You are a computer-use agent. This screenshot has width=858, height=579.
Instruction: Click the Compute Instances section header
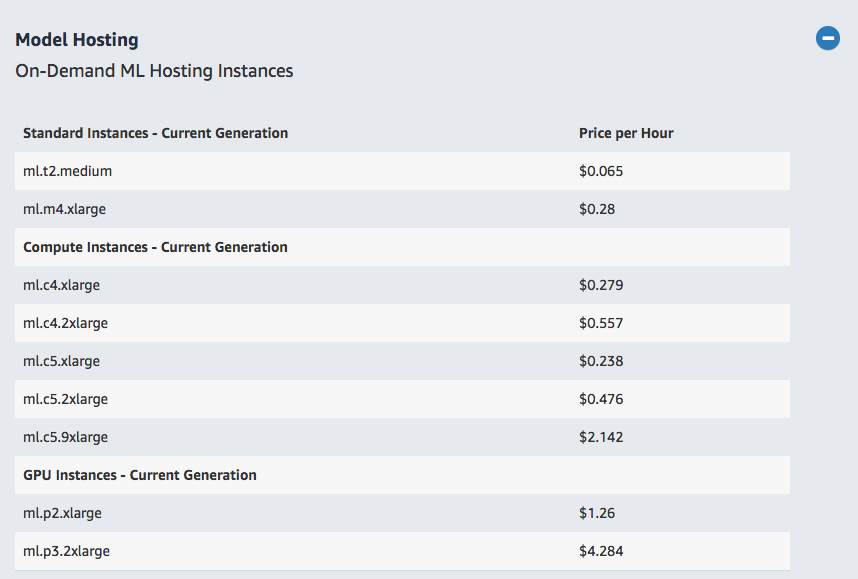(x=155, y=247)
